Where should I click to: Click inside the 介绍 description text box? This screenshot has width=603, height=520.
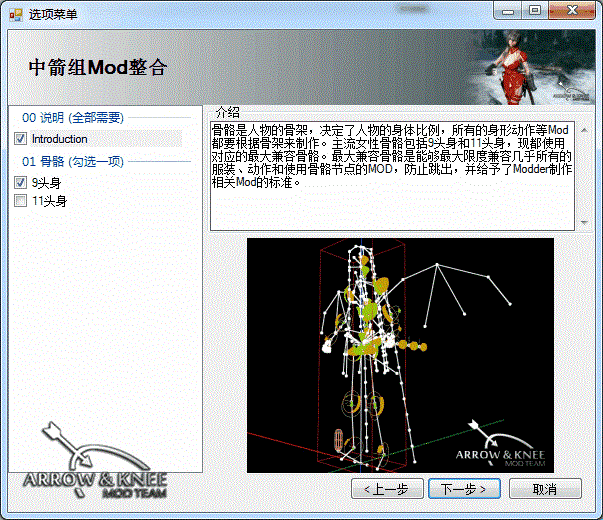point(392,176)
